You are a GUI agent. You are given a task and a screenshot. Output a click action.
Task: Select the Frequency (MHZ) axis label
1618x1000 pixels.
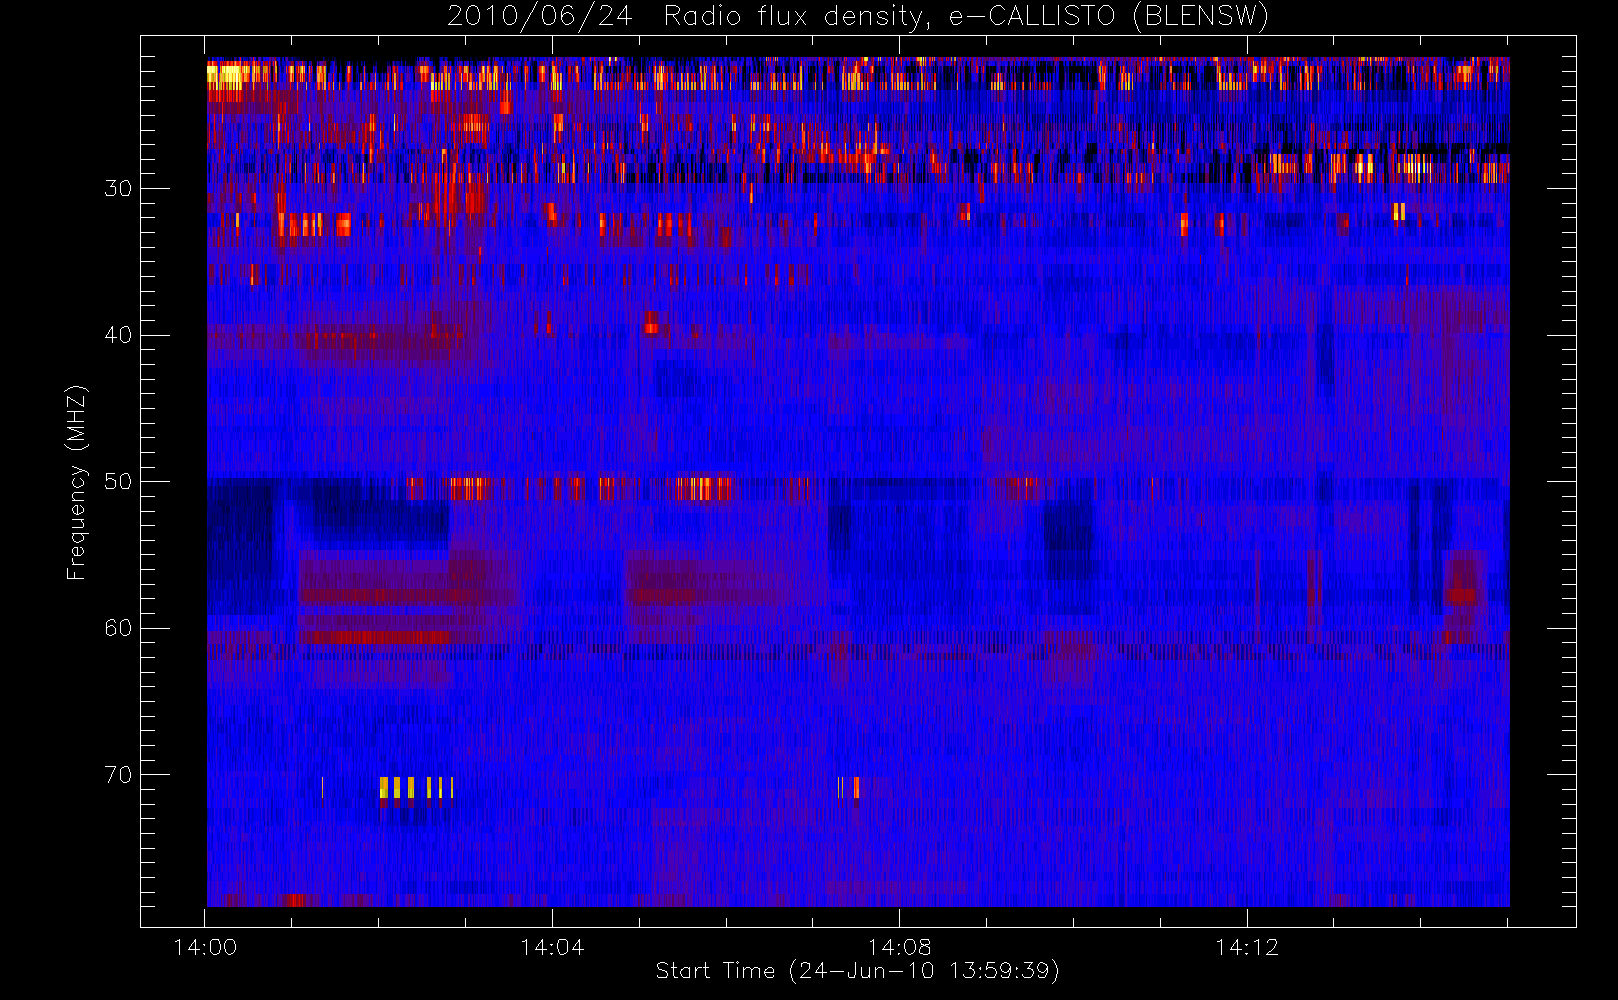click(x=77, y=483)
